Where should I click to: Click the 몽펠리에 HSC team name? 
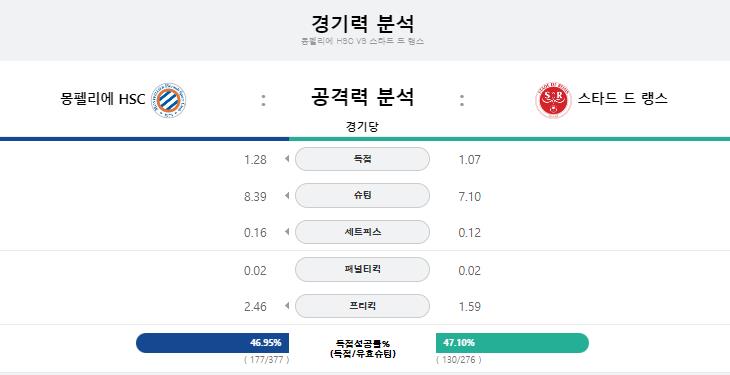103,99
